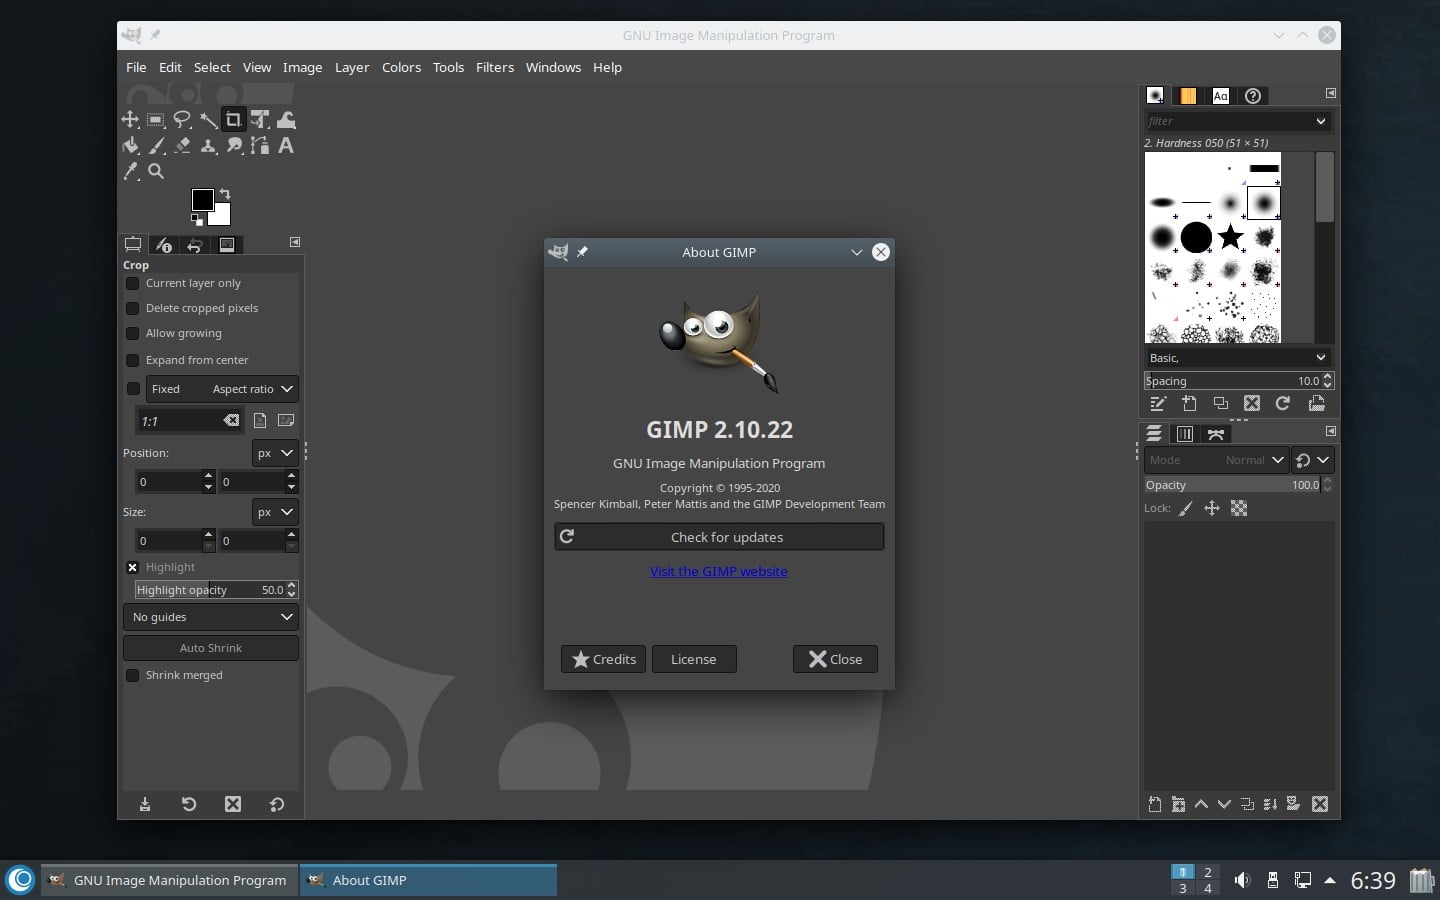Disable the Highlight checkbox
Viewport: 1440px width, 900px height.
133,567
